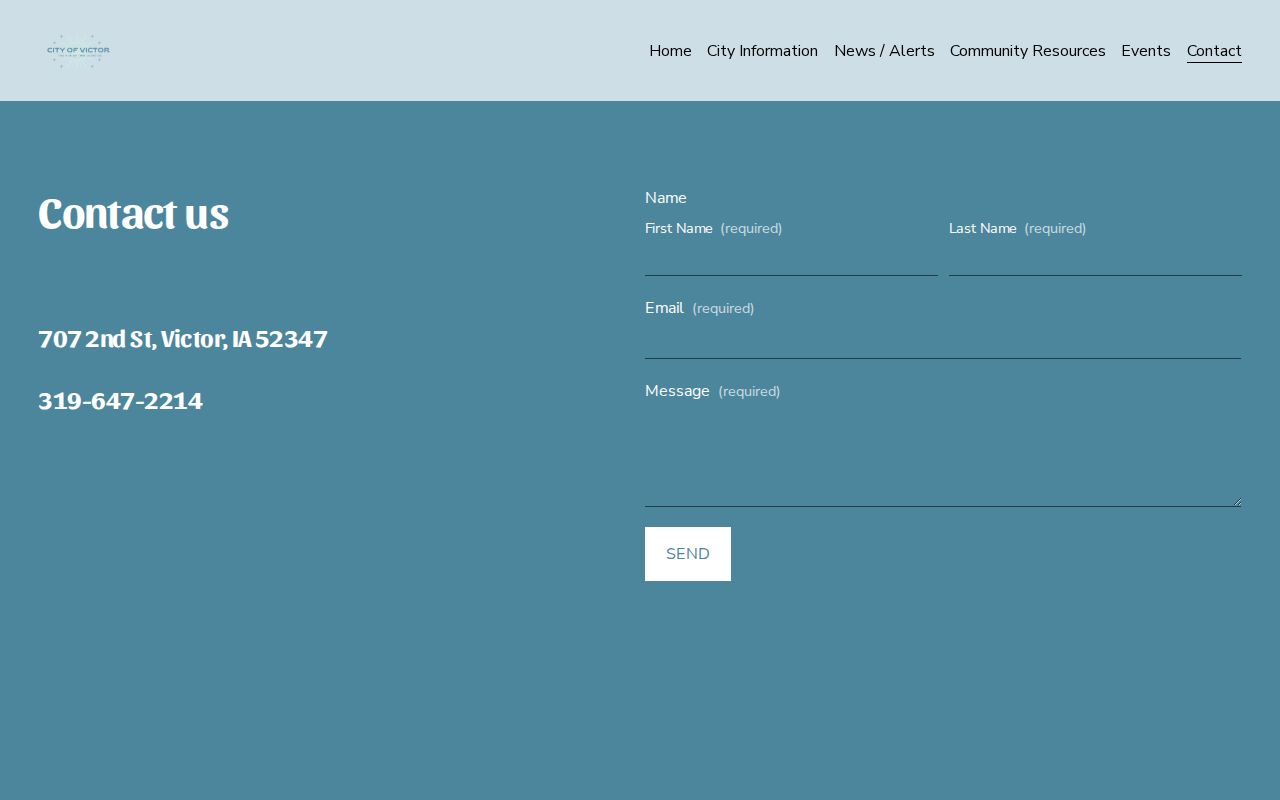
Task: Focus the First Name input field
Action: click(x=791, y=259)
